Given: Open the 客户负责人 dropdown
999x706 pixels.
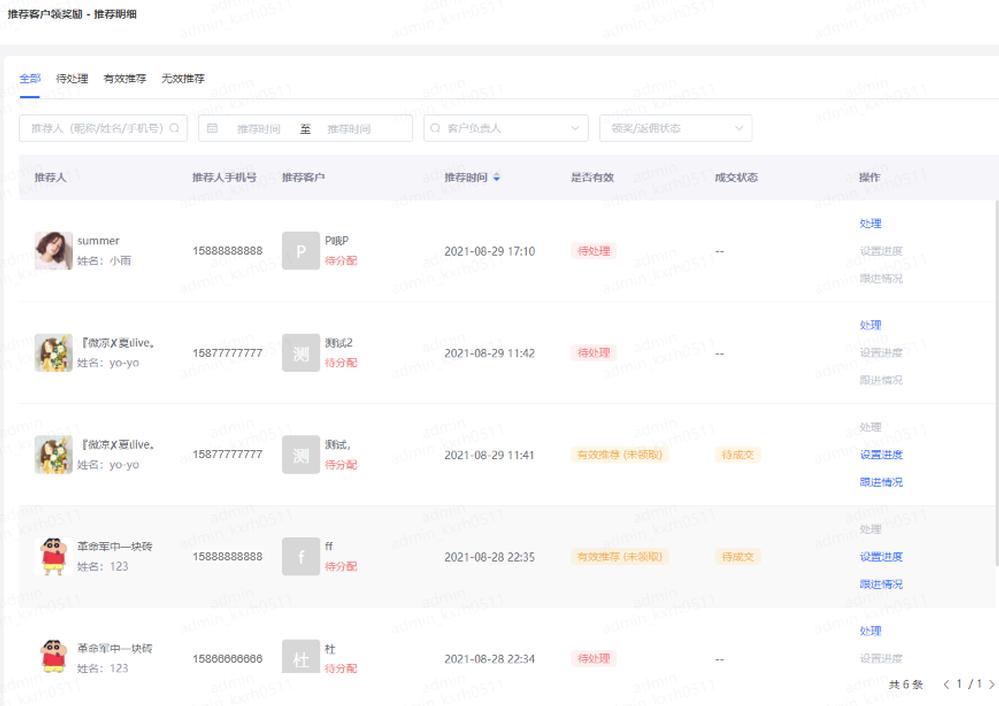Looking at the screenshot, I should point(505,128).
